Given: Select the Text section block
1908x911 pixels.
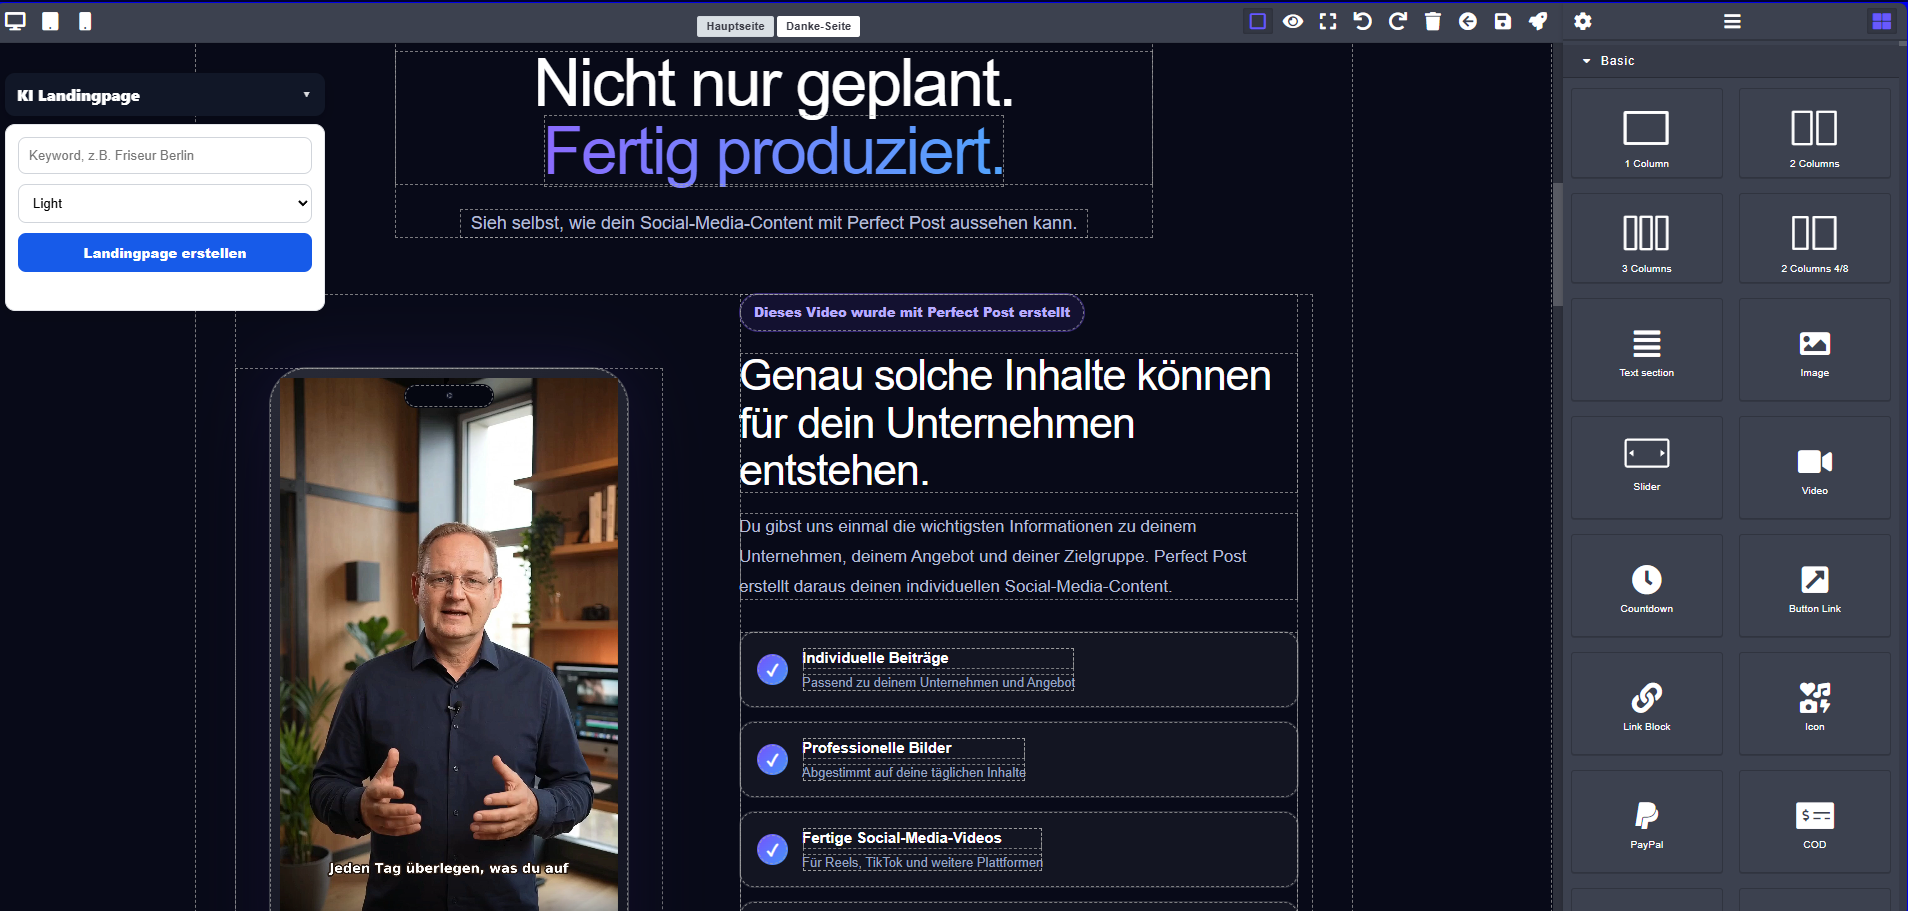Looking at the screenshot, I should tap(1647, 350).
